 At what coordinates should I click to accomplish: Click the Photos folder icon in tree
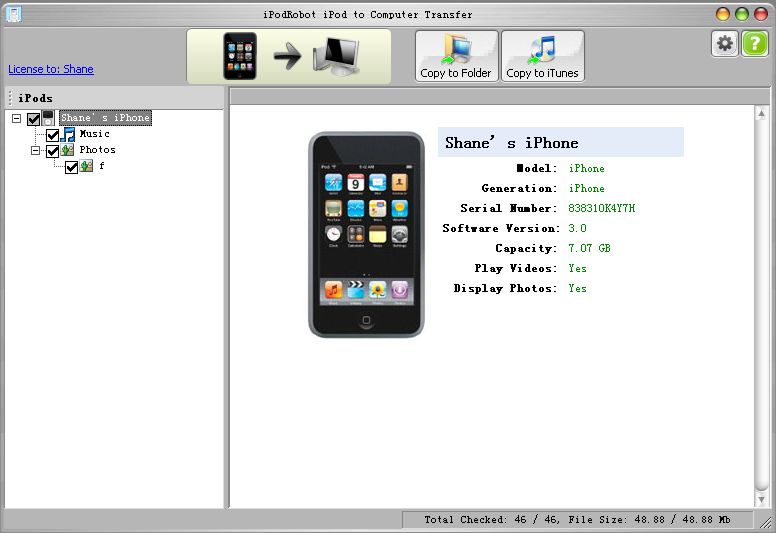pyautogui.click(x=67, y=150)
